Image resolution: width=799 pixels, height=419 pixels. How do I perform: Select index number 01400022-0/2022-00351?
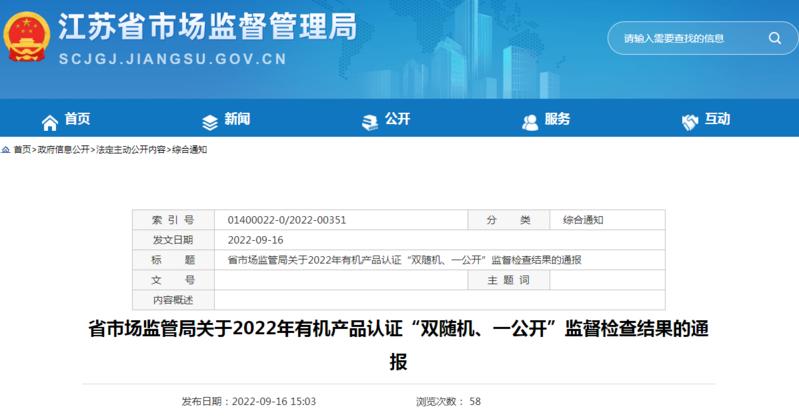click(x=287, y=220)
